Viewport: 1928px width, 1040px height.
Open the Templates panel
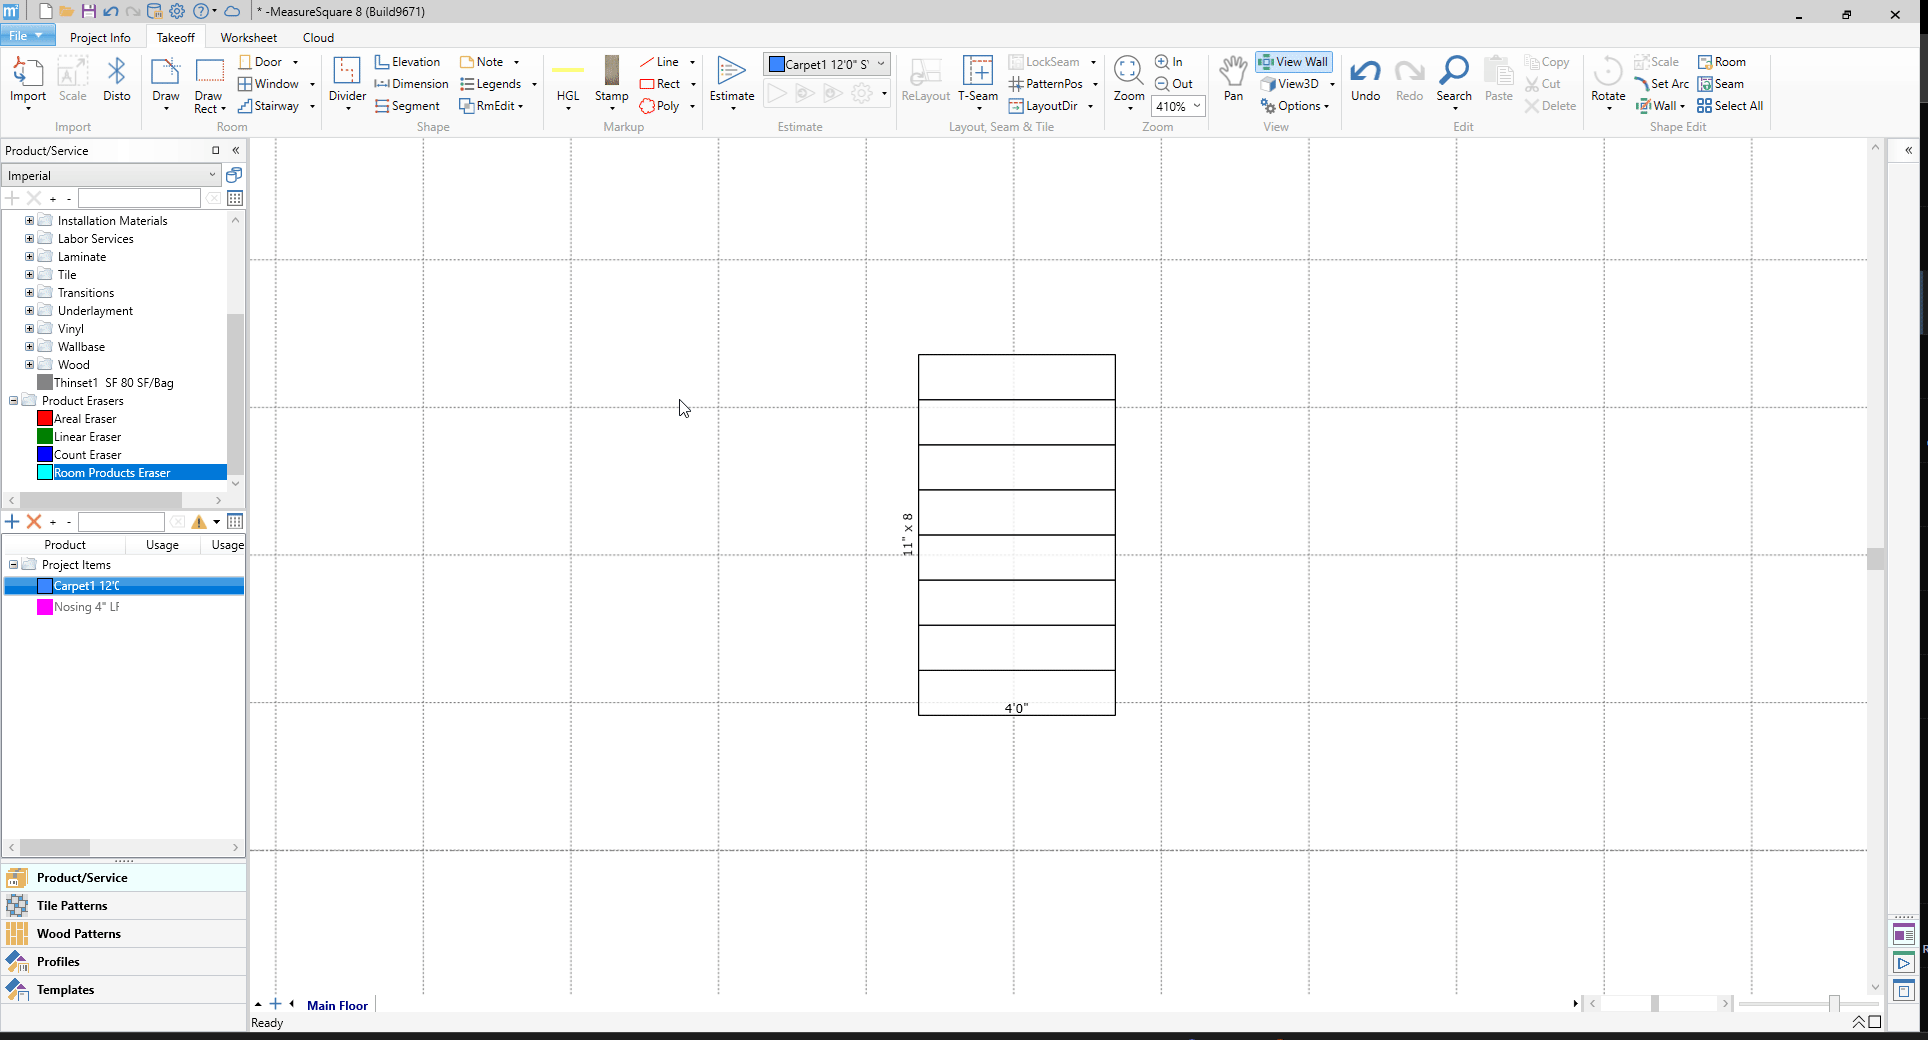click(x=124, y=990)
